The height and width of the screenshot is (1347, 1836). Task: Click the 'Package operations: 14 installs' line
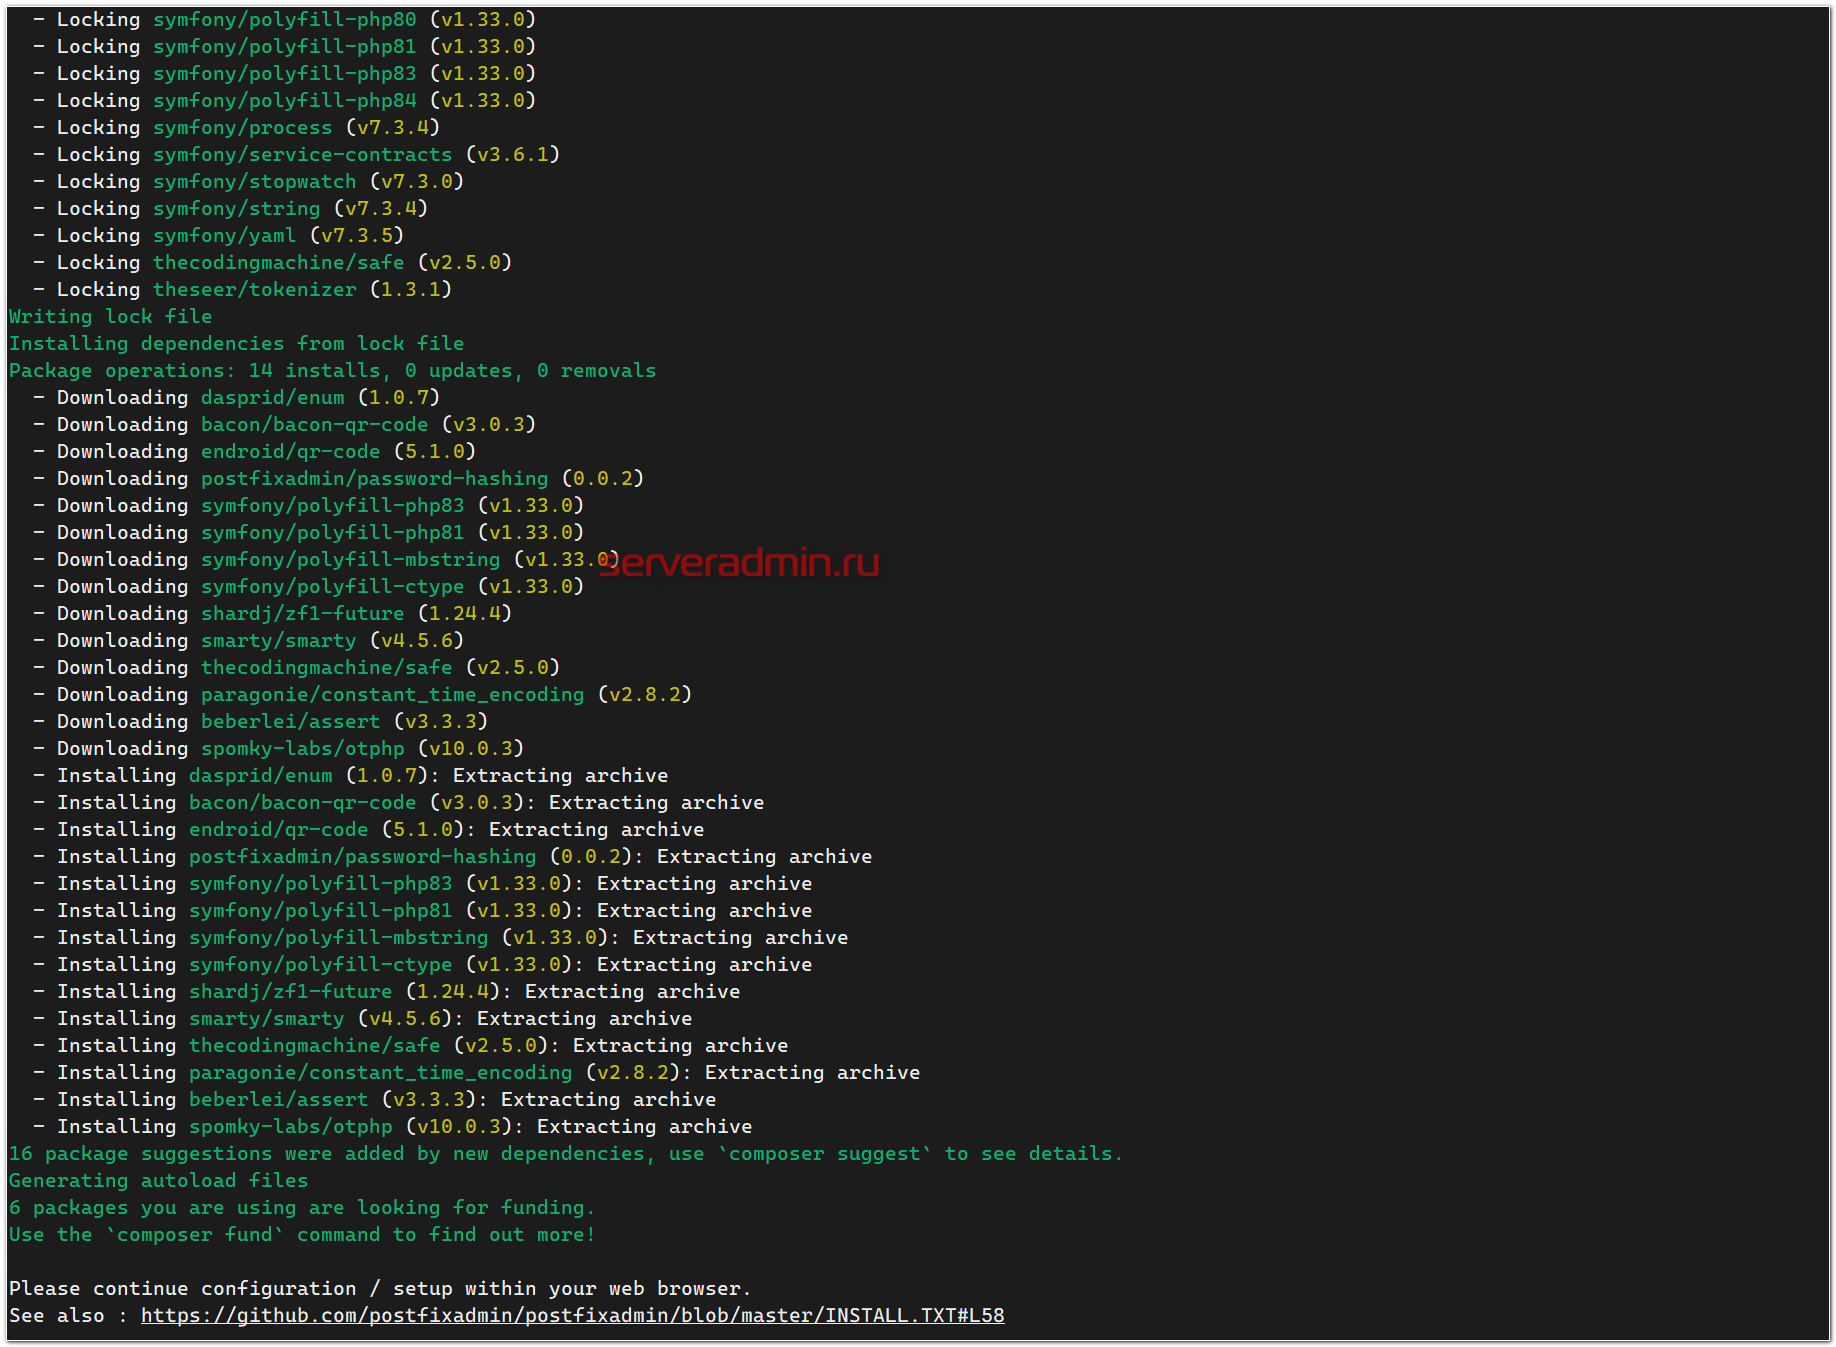(332, 371)
